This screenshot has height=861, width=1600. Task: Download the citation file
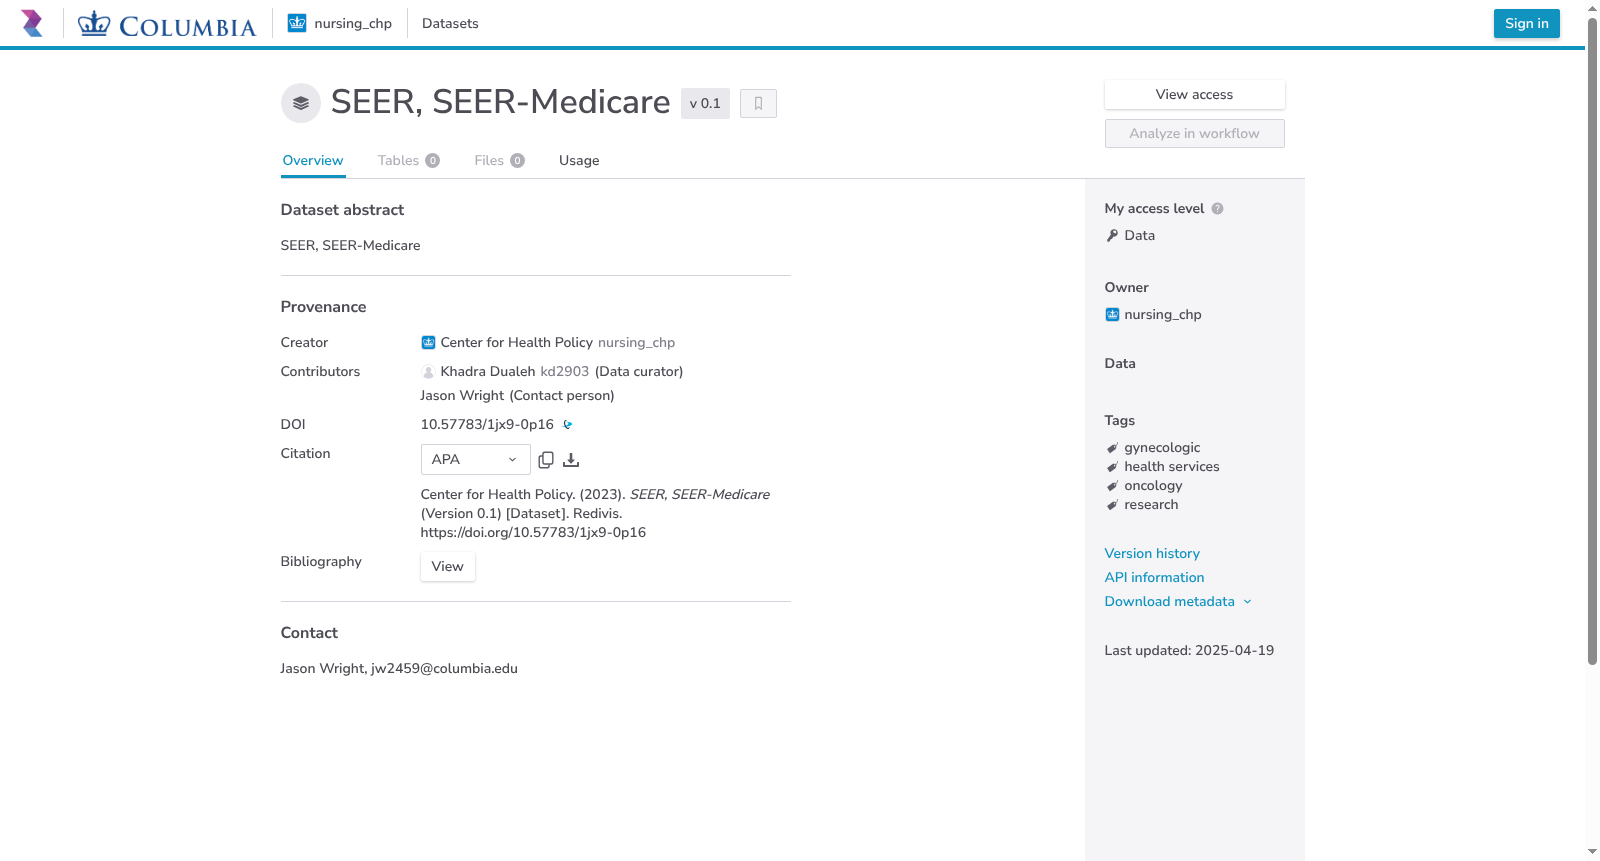[x=571, y=460]
